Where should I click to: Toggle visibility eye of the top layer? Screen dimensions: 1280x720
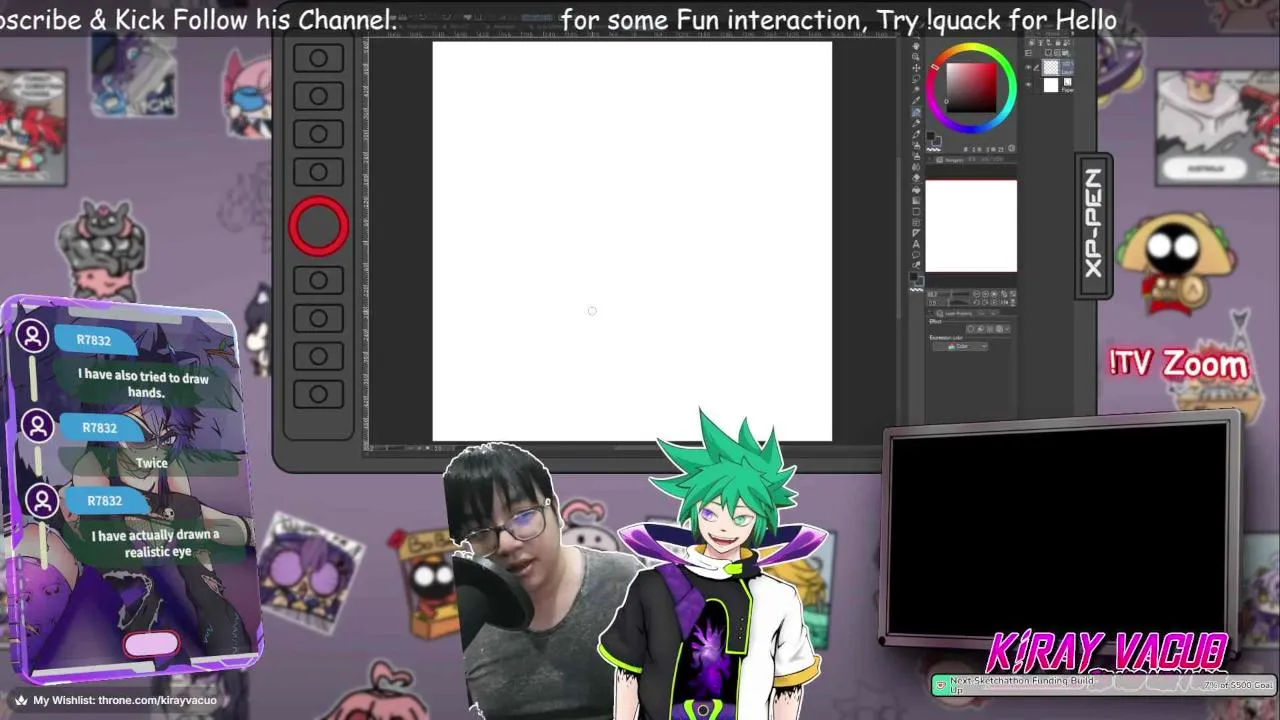(1028, 68)
